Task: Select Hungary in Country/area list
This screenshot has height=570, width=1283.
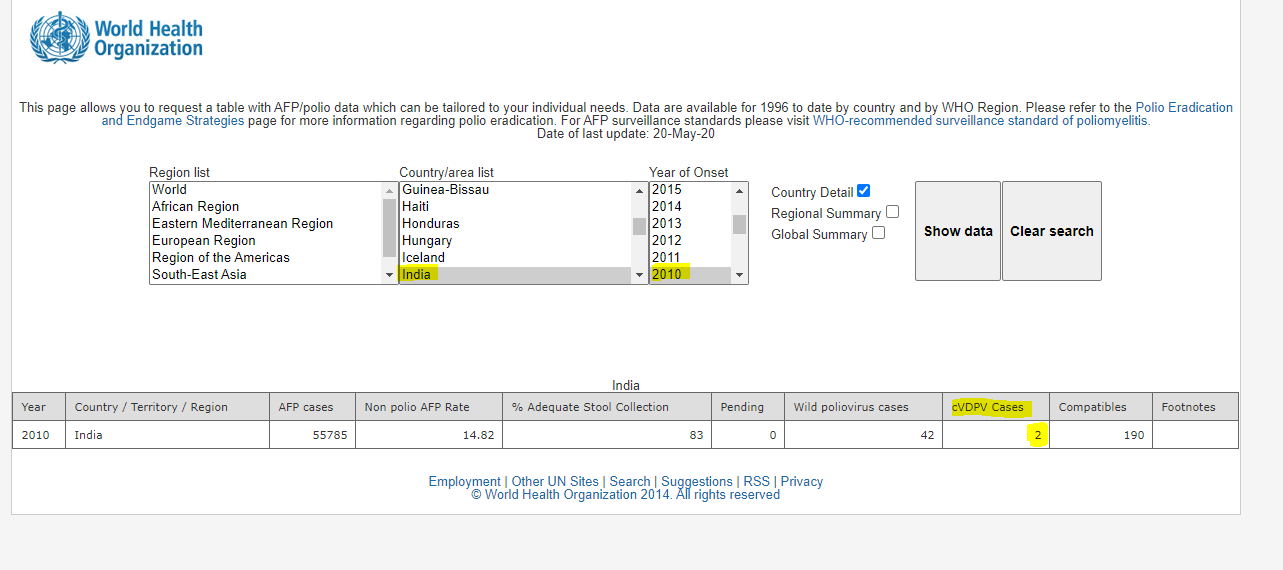Action: point(516,241)
